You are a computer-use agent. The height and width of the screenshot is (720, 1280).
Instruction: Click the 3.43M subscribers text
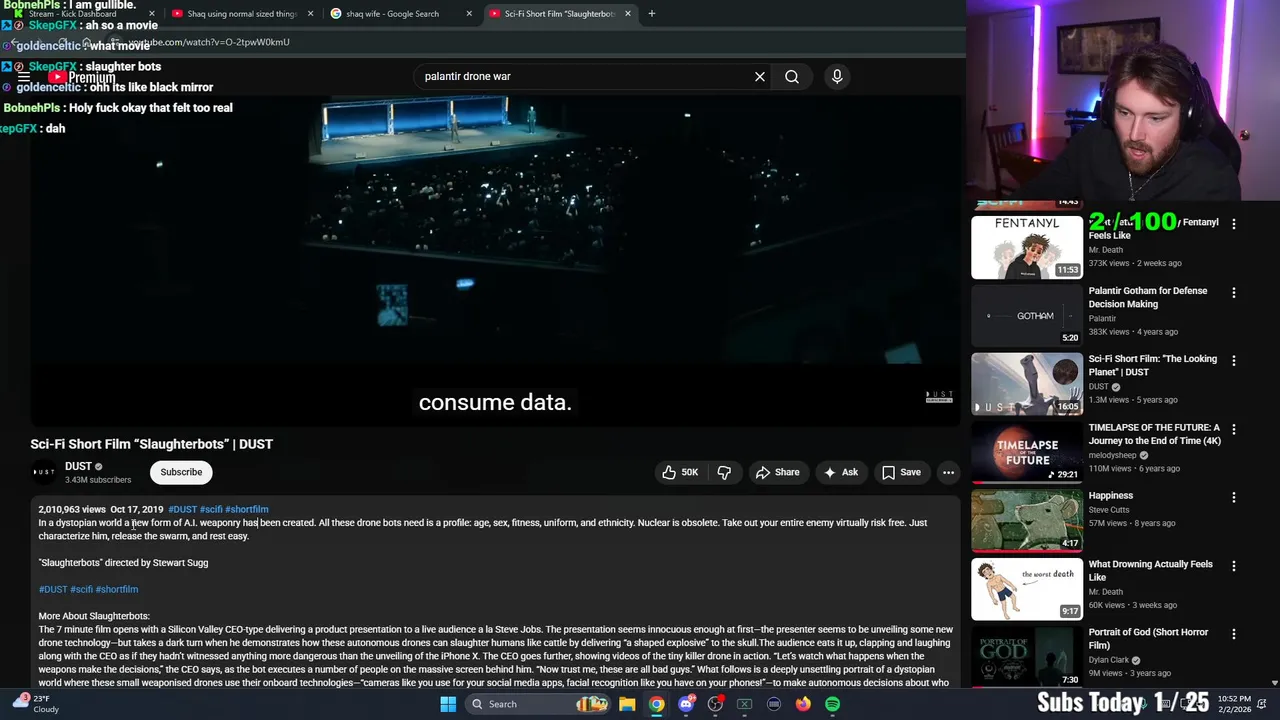pos(98,480)
